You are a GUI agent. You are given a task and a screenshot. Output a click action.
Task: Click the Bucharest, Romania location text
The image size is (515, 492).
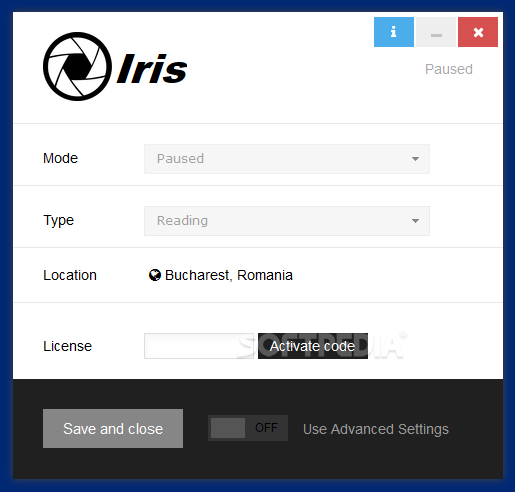[229, 275]
